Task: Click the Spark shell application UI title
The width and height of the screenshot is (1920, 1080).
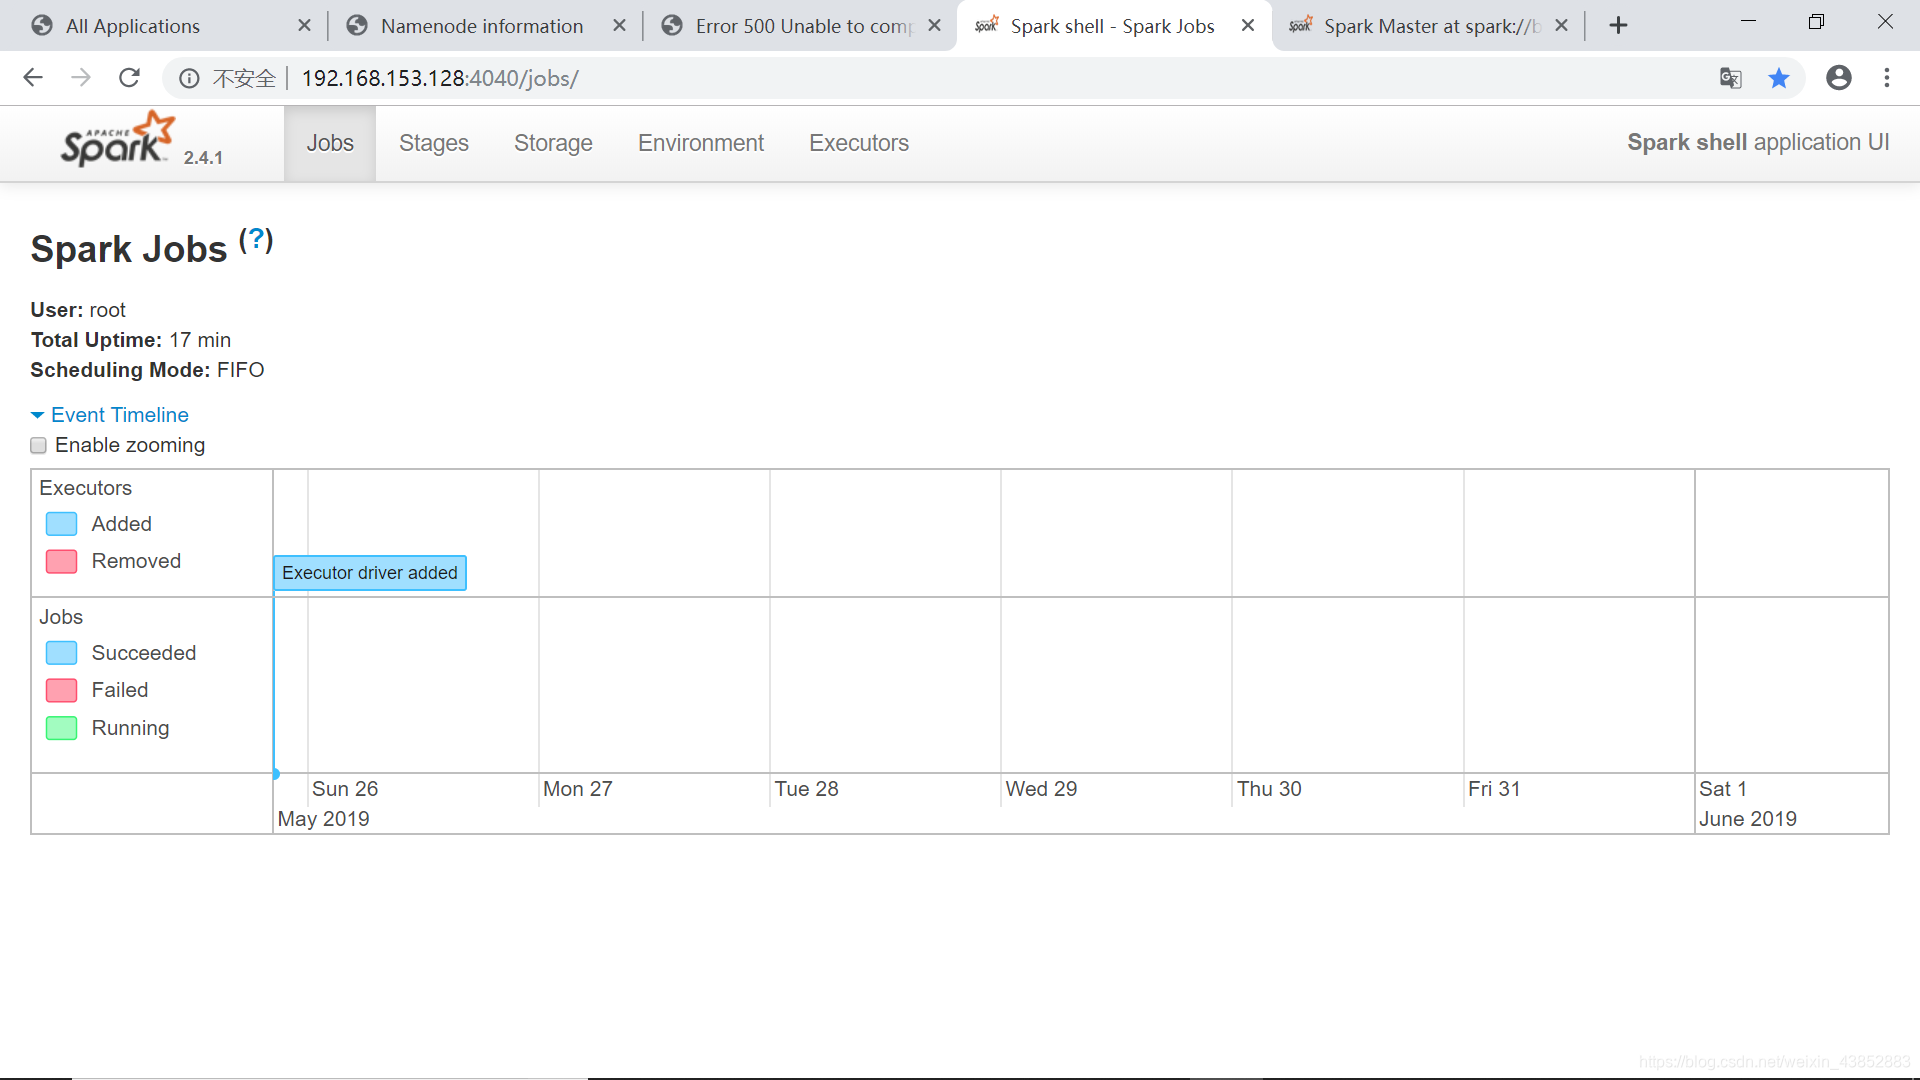Action: pyautogui.click(x=1758, y=142)
